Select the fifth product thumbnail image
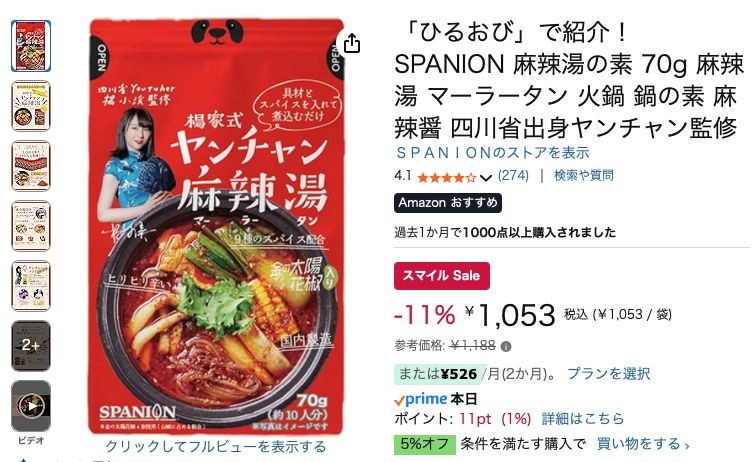Image resolution: width=756 pixels, height=462 pixels. click(x=31, y=285)
